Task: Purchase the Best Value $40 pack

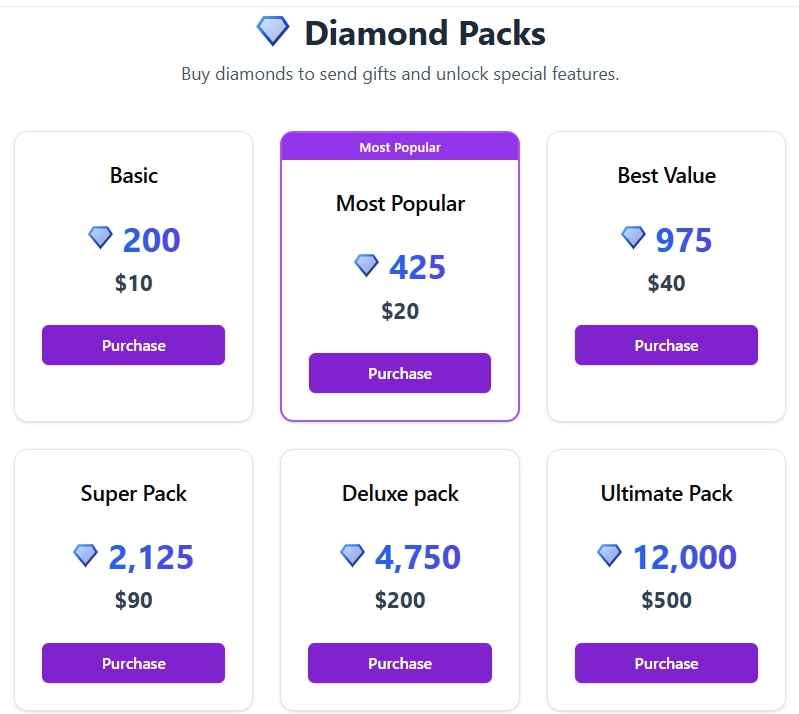Action: pos(667,345)
